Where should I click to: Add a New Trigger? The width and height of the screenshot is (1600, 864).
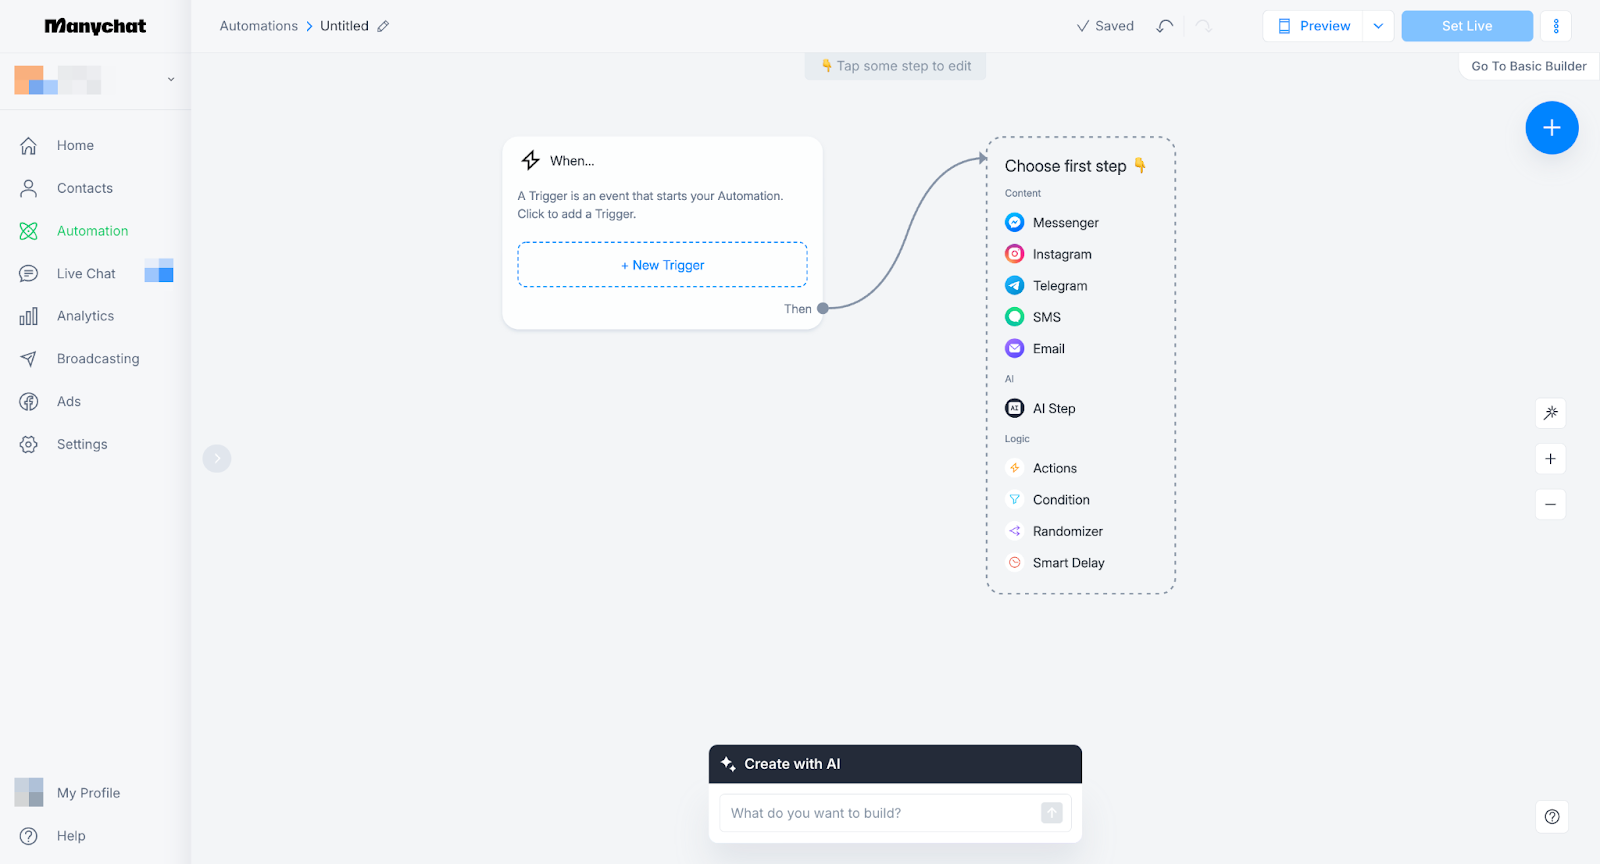pyautogui.click(x=662, y=265)
